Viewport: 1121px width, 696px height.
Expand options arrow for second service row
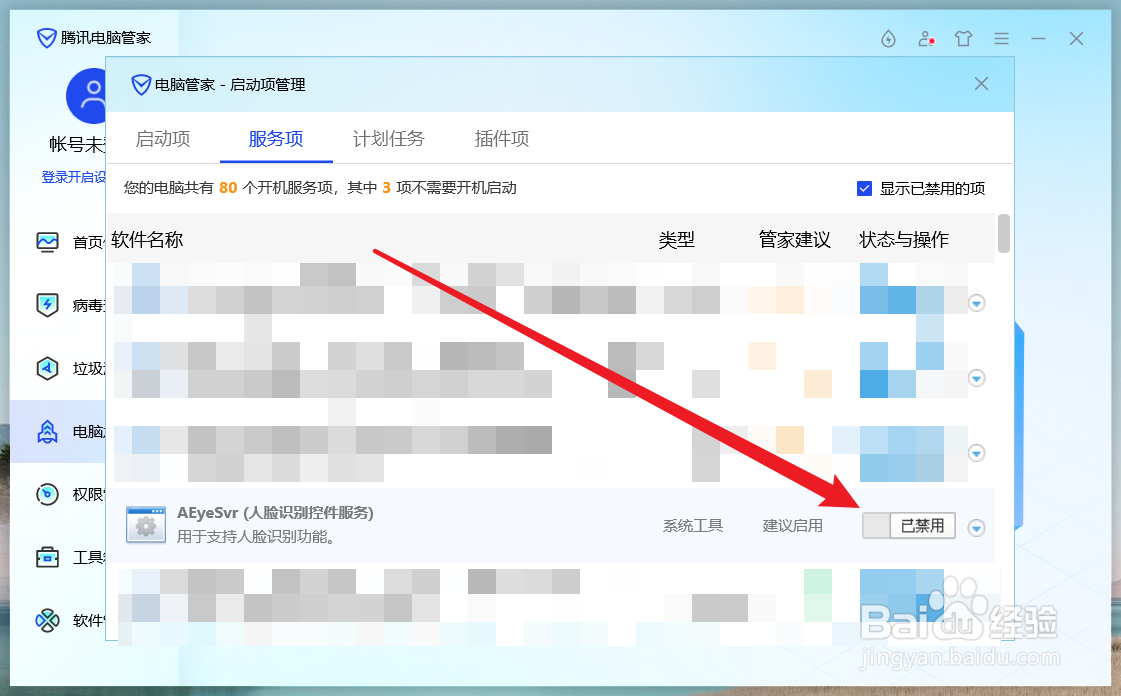(x=977, y=378)
